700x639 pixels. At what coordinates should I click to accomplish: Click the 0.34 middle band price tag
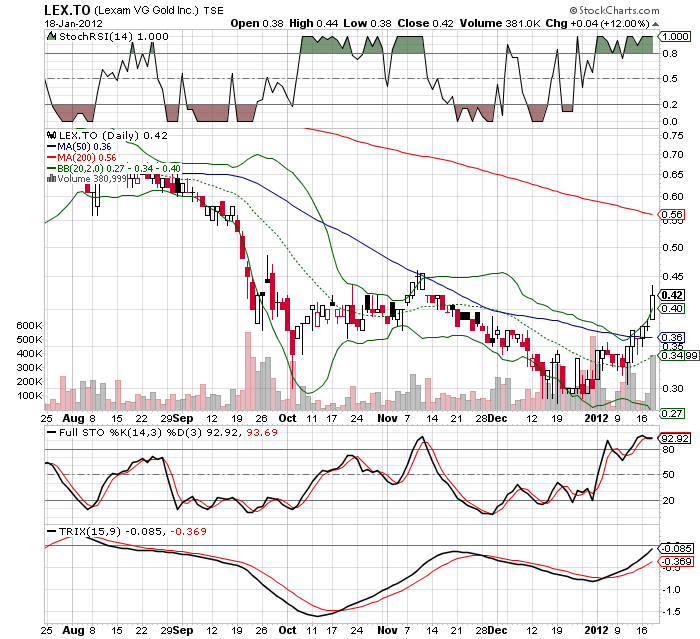click(x=672, y=355)
